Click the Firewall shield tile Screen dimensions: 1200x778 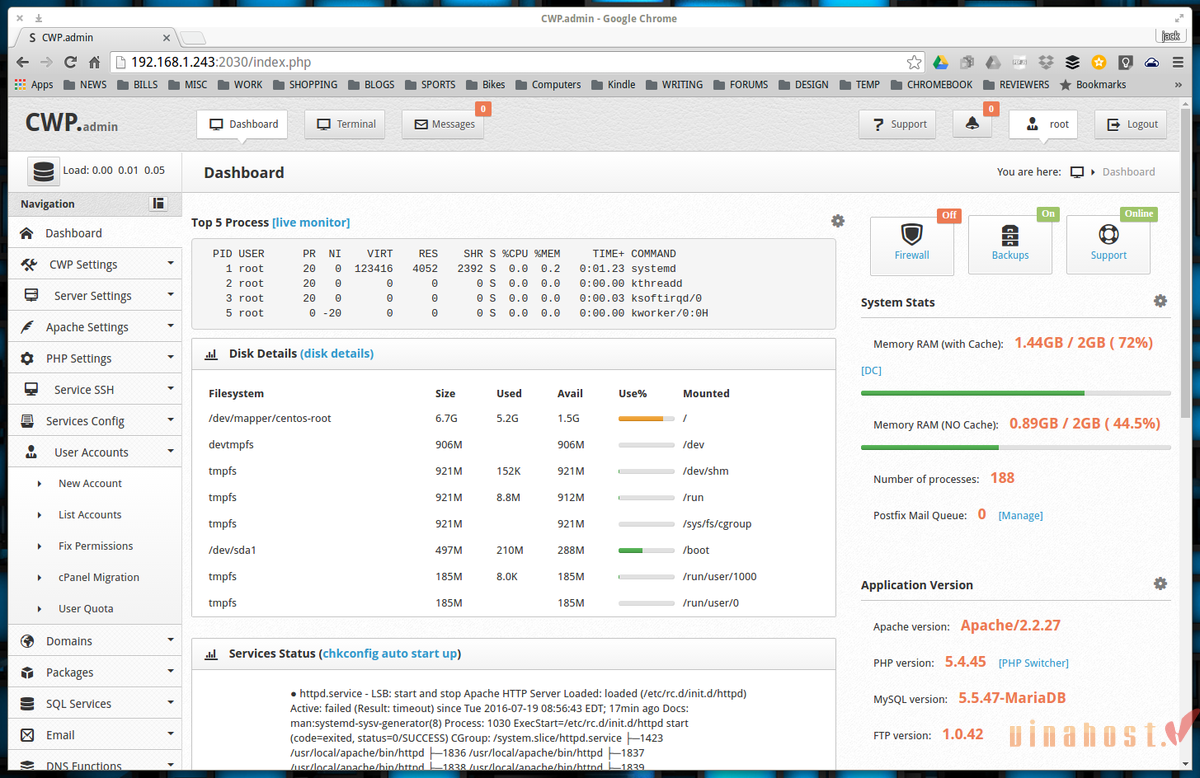click(912, 244)
